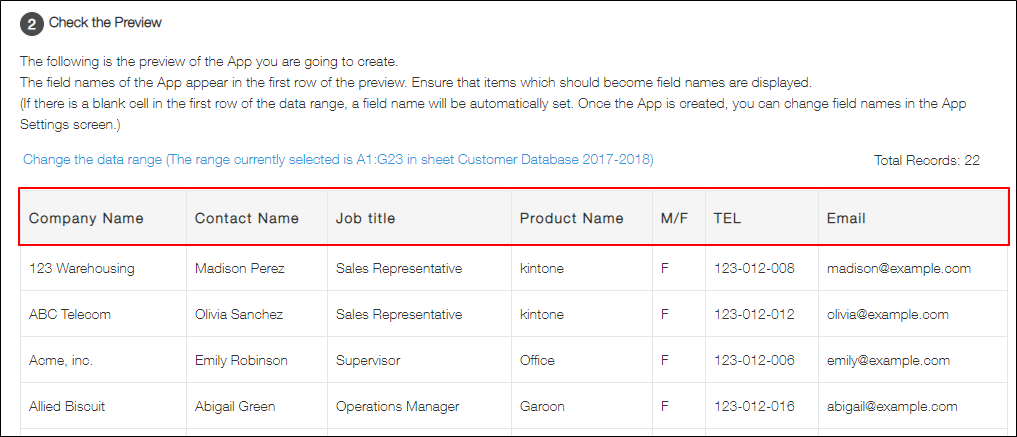Click the Operations Manager job title cell
Viewport: 1017px width, 437px height.
[x=397, y=406]
